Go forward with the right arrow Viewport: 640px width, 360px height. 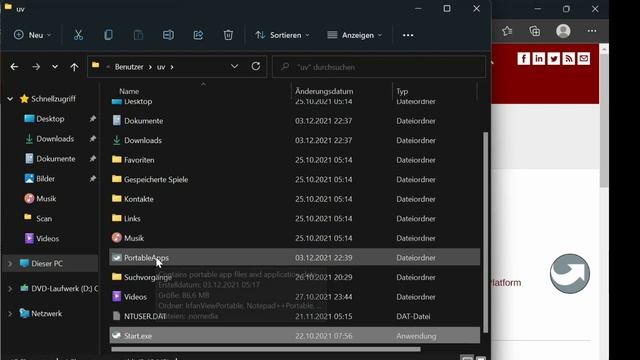pos(36,67)
